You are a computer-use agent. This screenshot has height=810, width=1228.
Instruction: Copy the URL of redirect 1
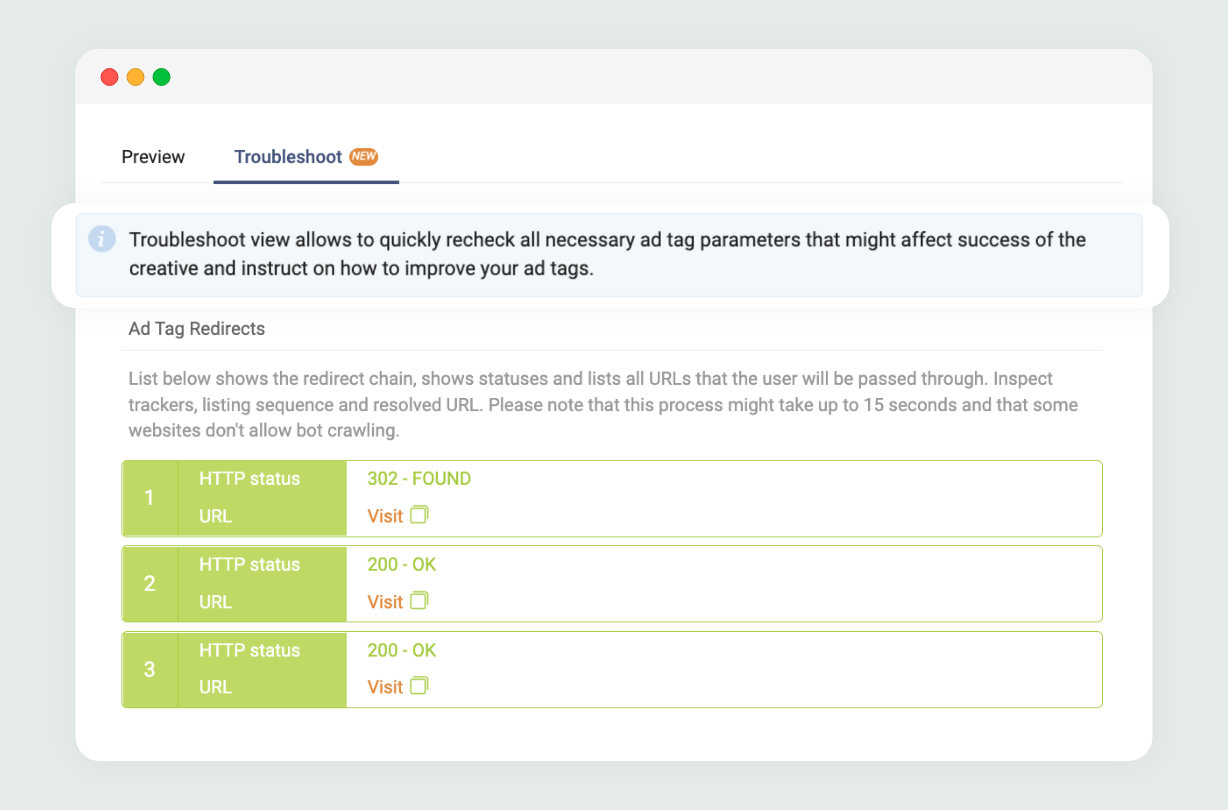(419, 515)
